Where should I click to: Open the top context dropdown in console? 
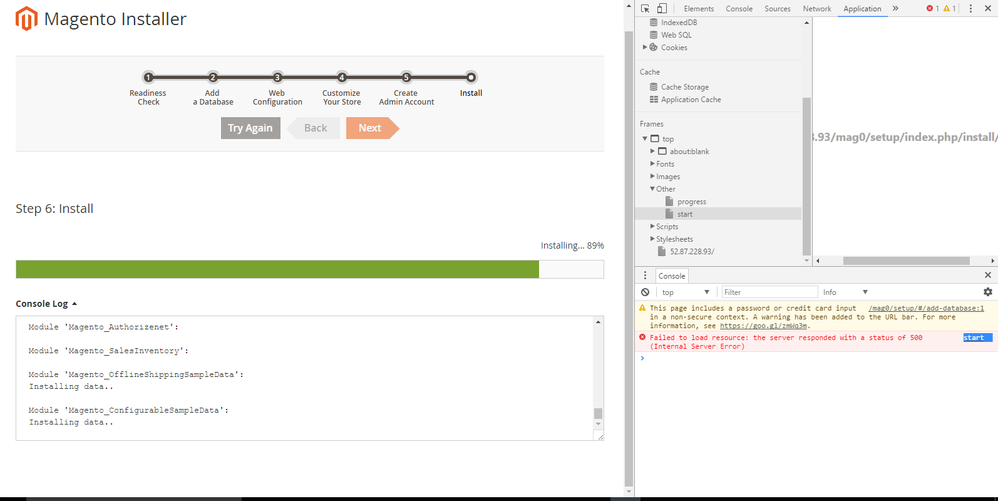tap(685, 292)
